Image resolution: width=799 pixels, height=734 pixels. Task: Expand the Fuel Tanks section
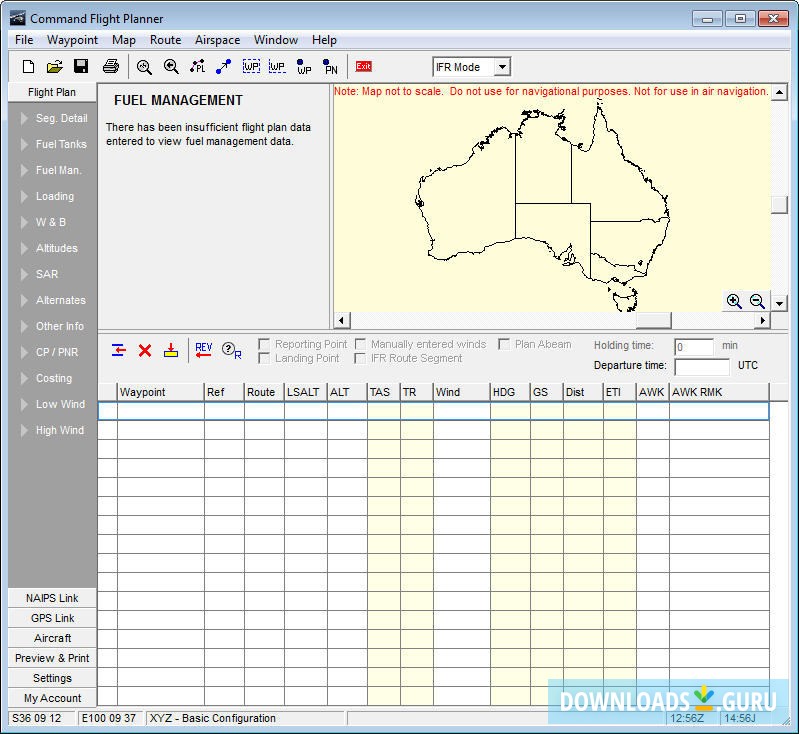pos(53,144)
